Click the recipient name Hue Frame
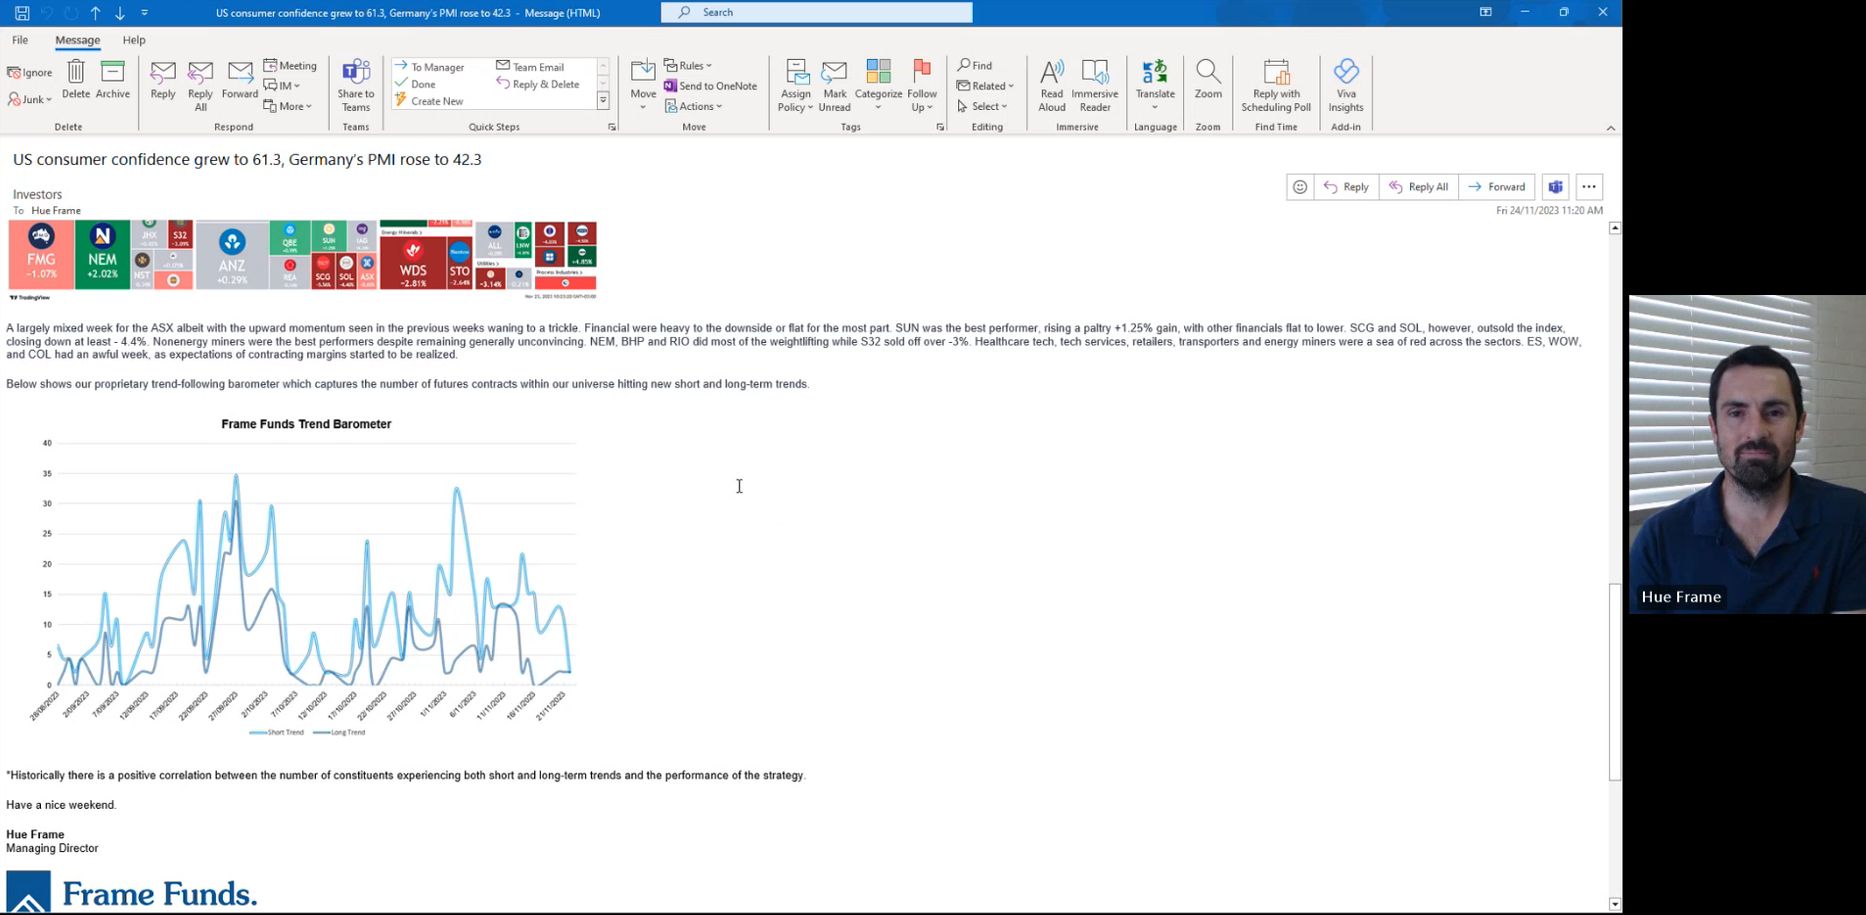This screenshot has width=1866, height=915. (56, 211)
